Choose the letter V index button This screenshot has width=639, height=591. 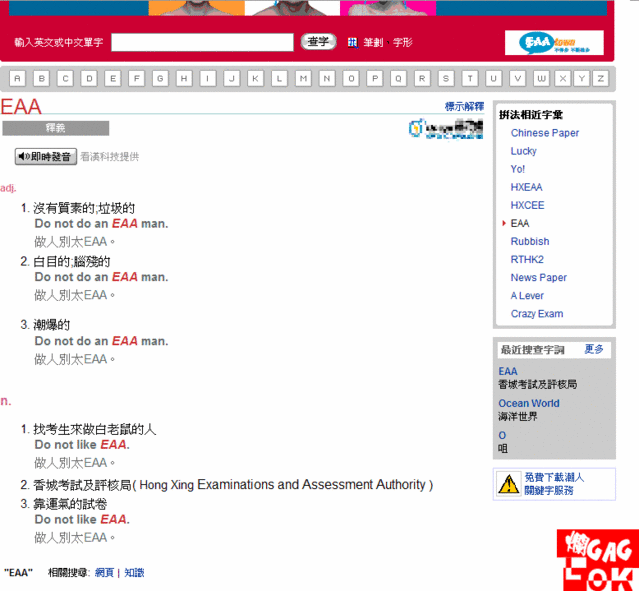click(518, 78)
